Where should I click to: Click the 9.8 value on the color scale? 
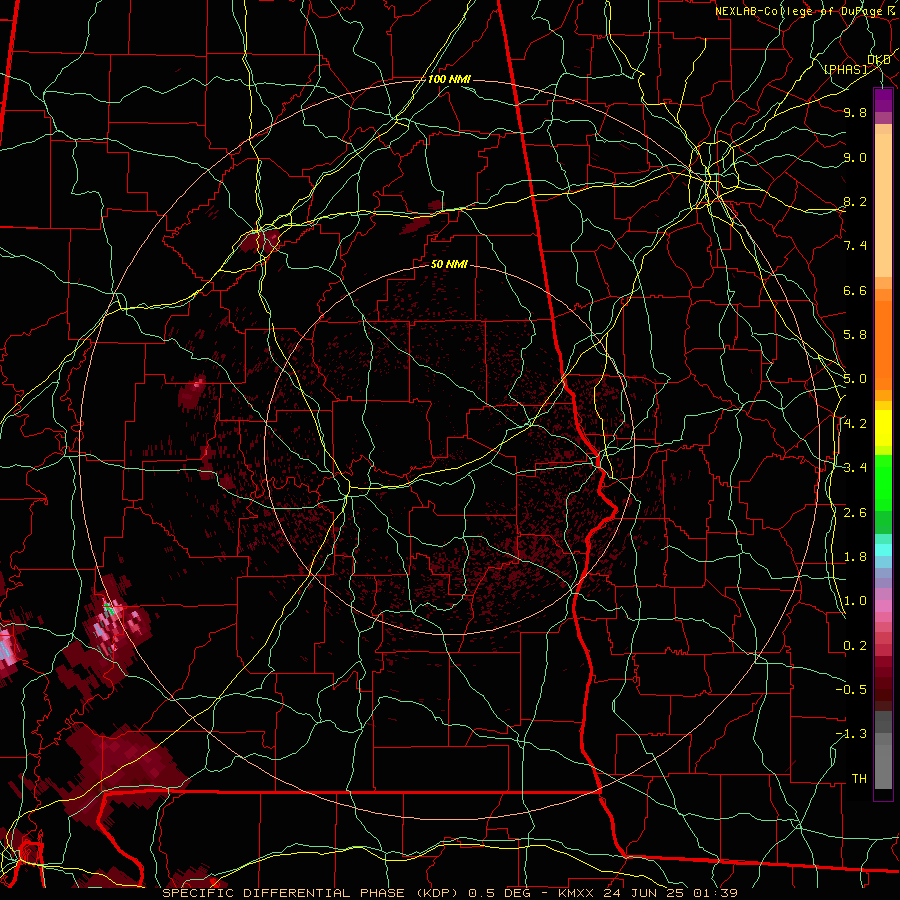coord(855,112)
